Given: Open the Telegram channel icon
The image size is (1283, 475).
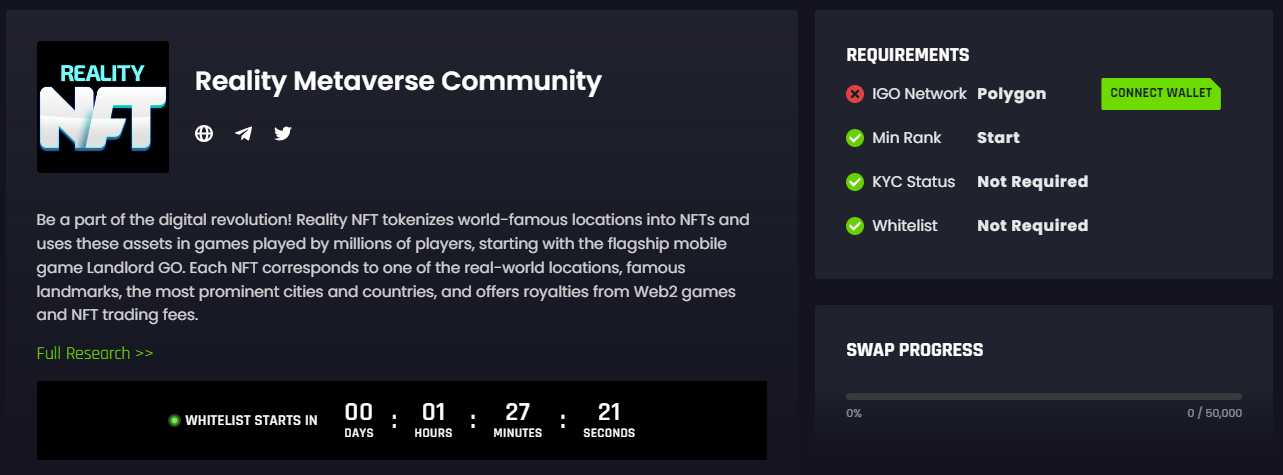Looking at the screenshot, I should (243, 133).
